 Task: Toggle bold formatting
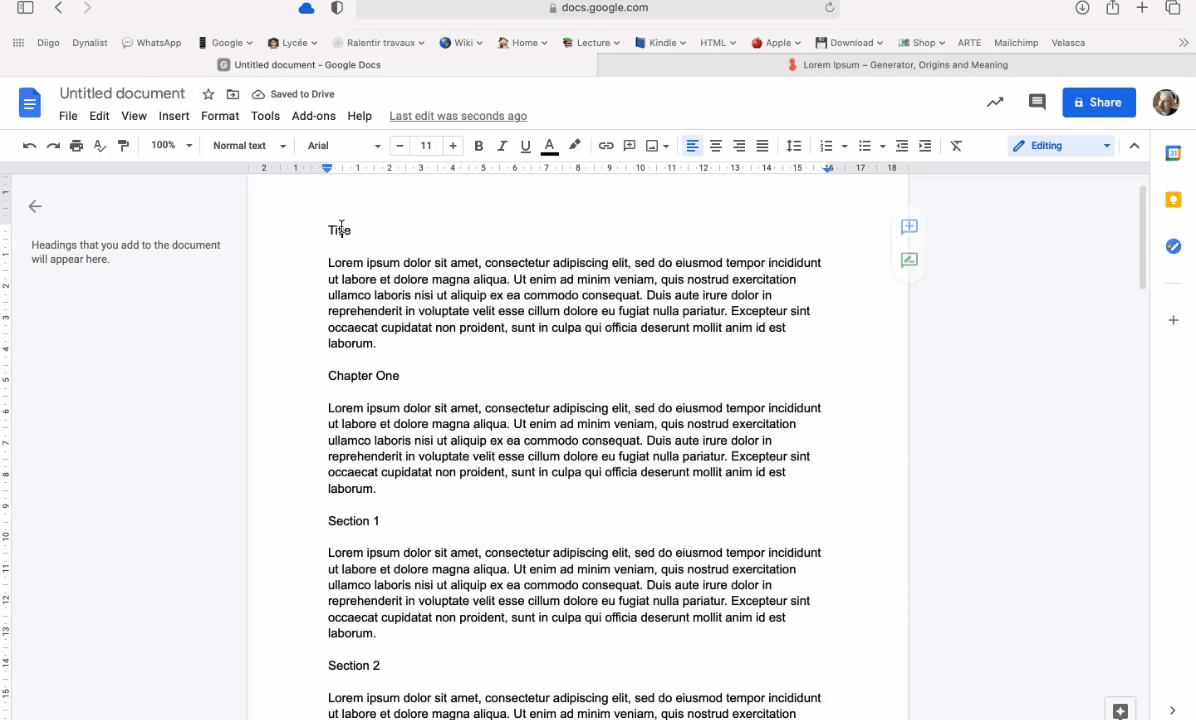478,146
